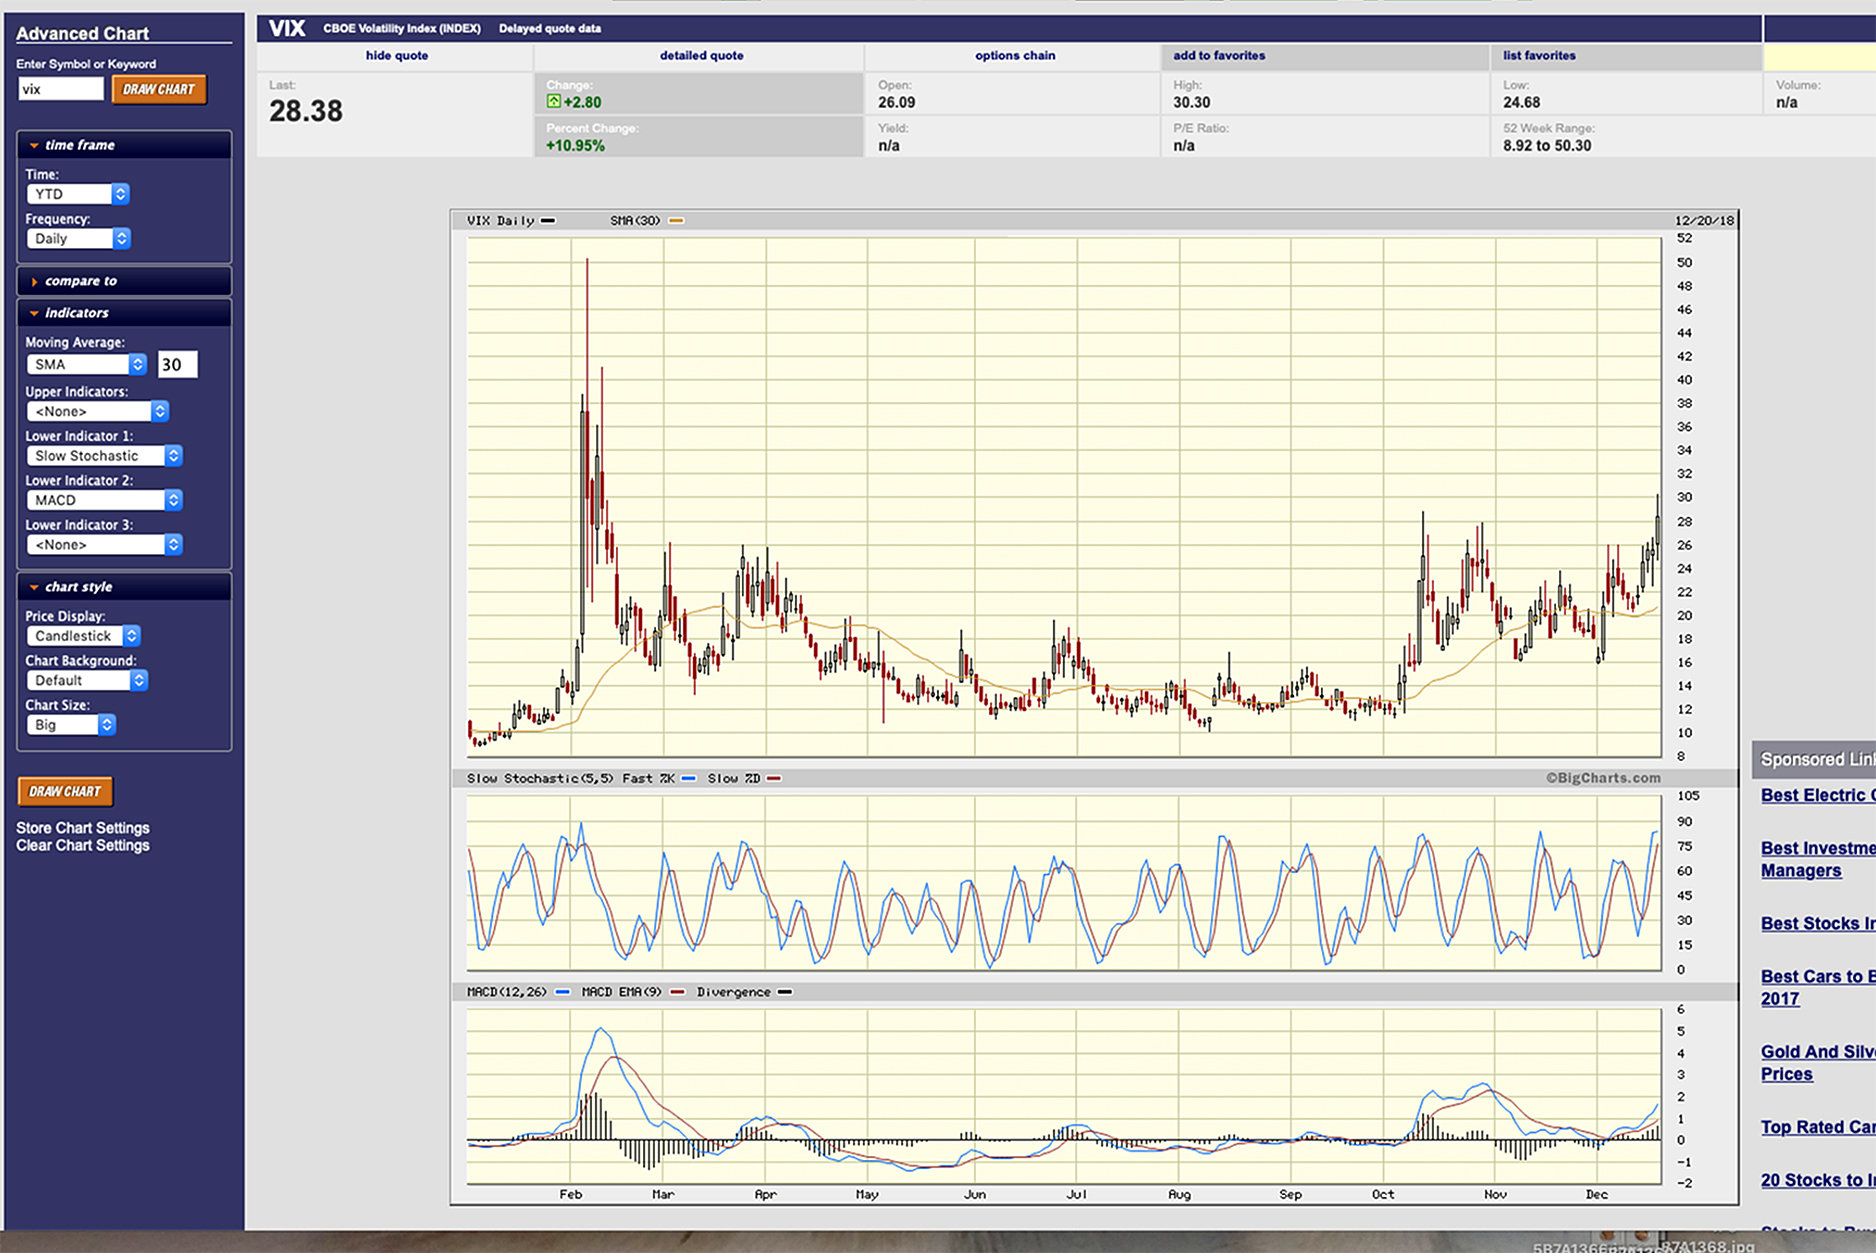Open 20 Stocks sponsored link

tap(1818, 1181)
